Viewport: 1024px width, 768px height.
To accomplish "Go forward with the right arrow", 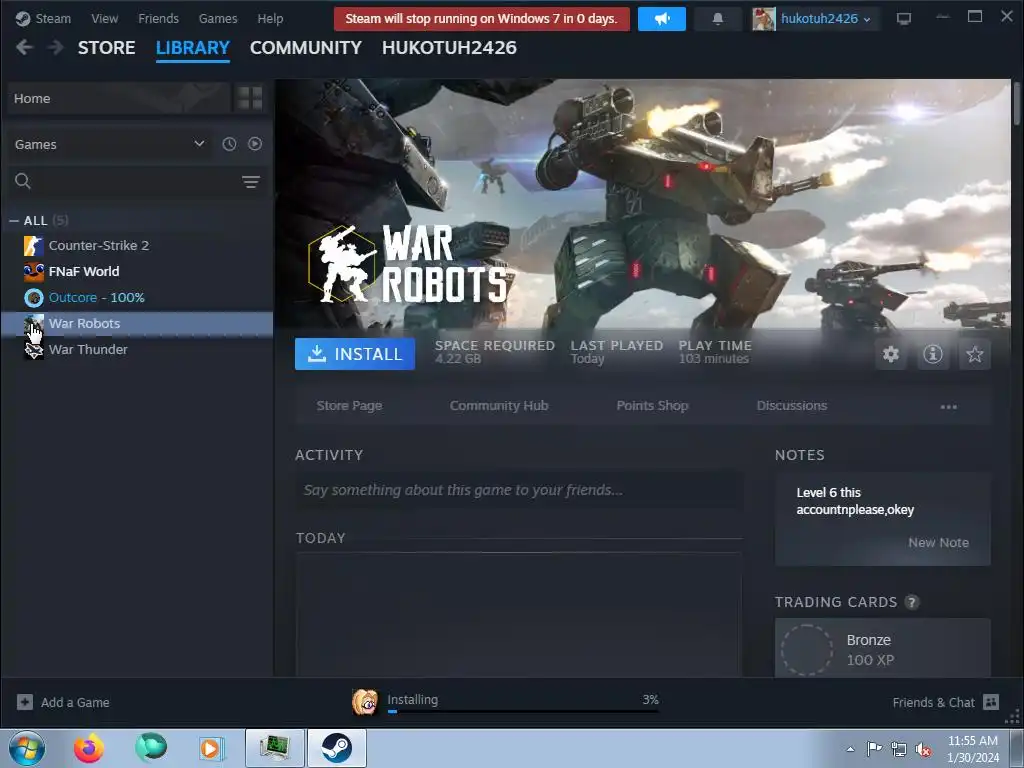I will (x=56, y=47).
